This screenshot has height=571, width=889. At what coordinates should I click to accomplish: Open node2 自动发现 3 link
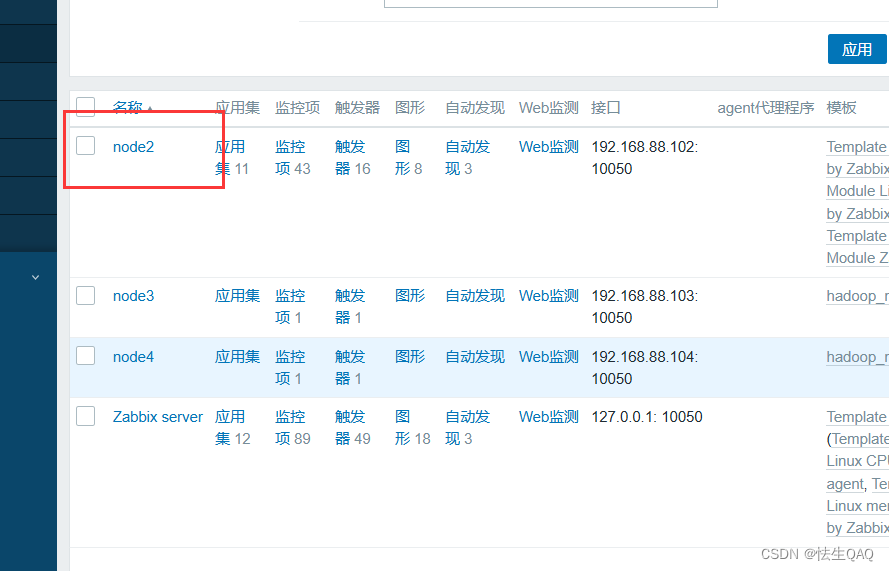[467, 158]
